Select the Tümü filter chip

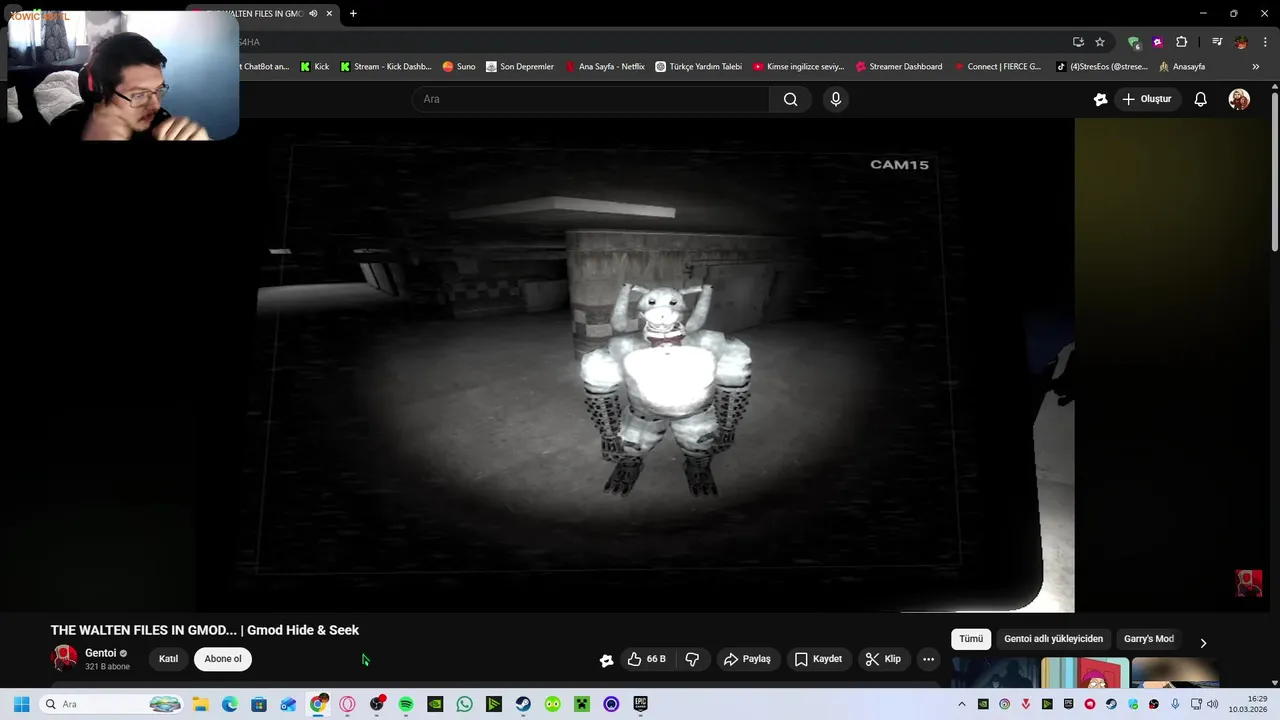(971, 639)
